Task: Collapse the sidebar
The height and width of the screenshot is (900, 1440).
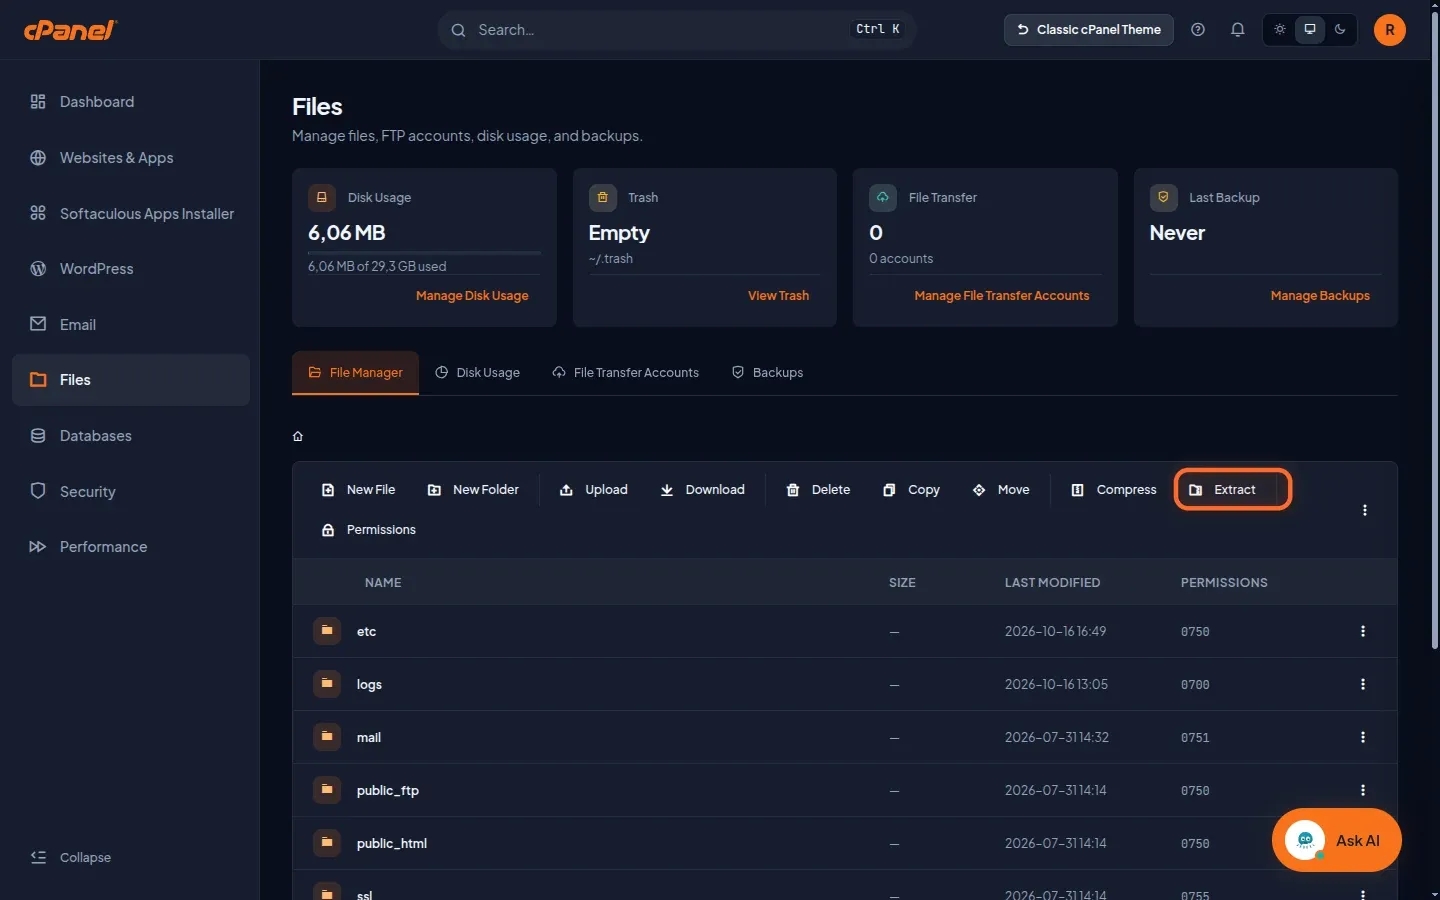Action: (x=71, y=857)
